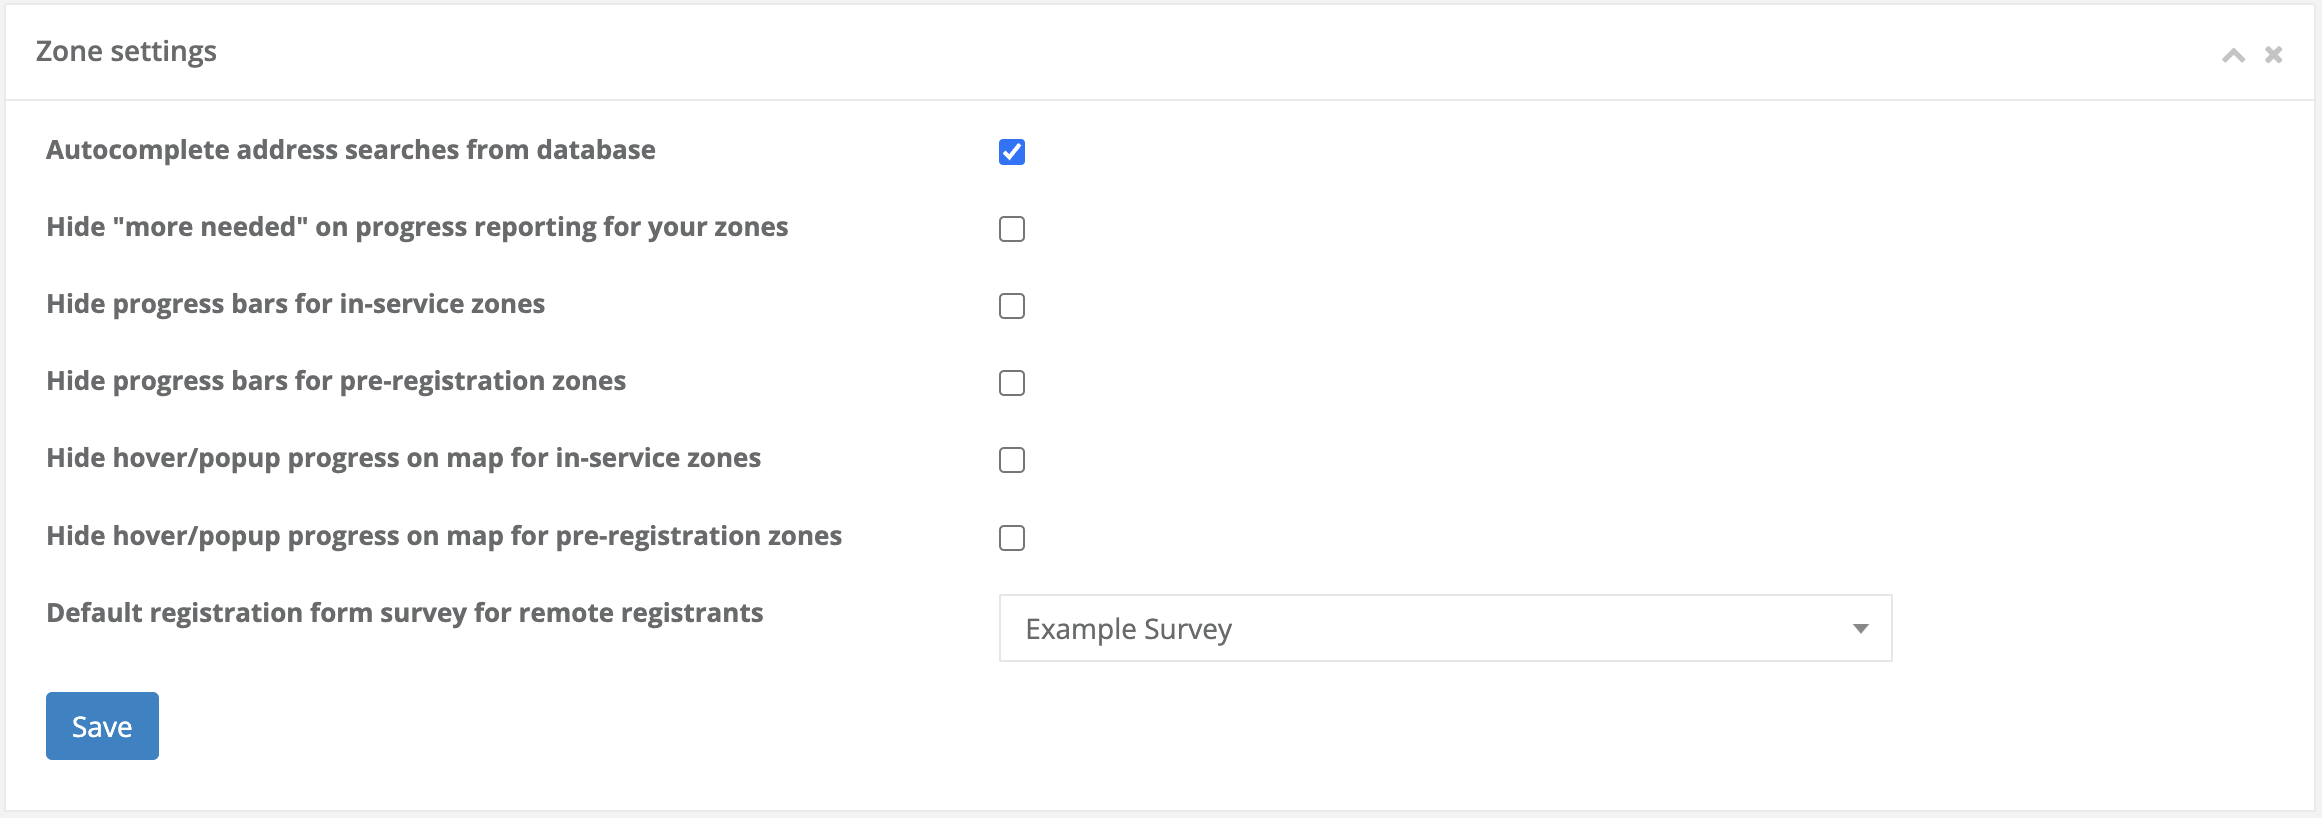The image size is (2322, 818).
Task: Click the in-service zones progress bars label
Action: [x=296, y=304]
